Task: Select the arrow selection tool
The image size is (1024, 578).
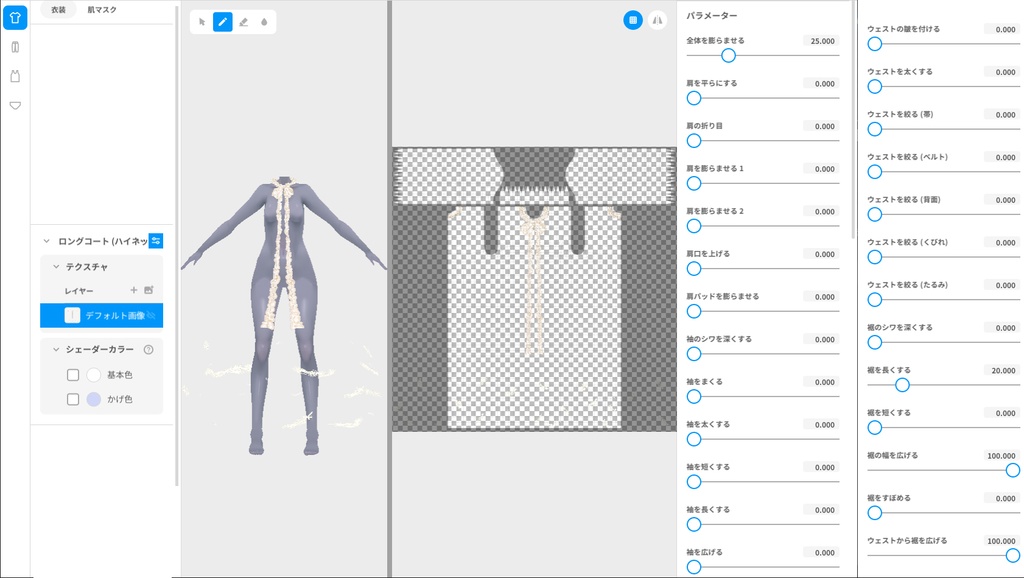Action: [x=202, y=22]
